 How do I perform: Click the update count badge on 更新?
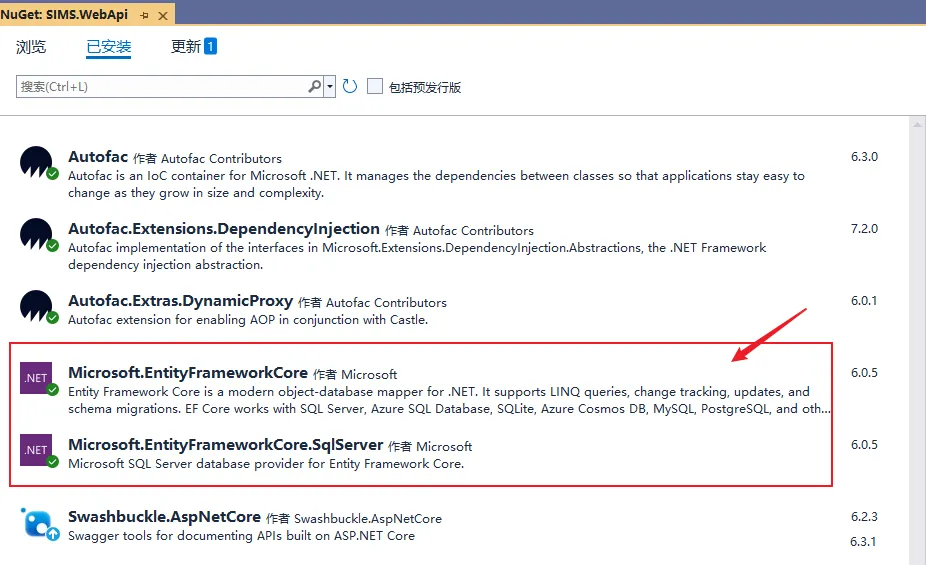(210, 46)
